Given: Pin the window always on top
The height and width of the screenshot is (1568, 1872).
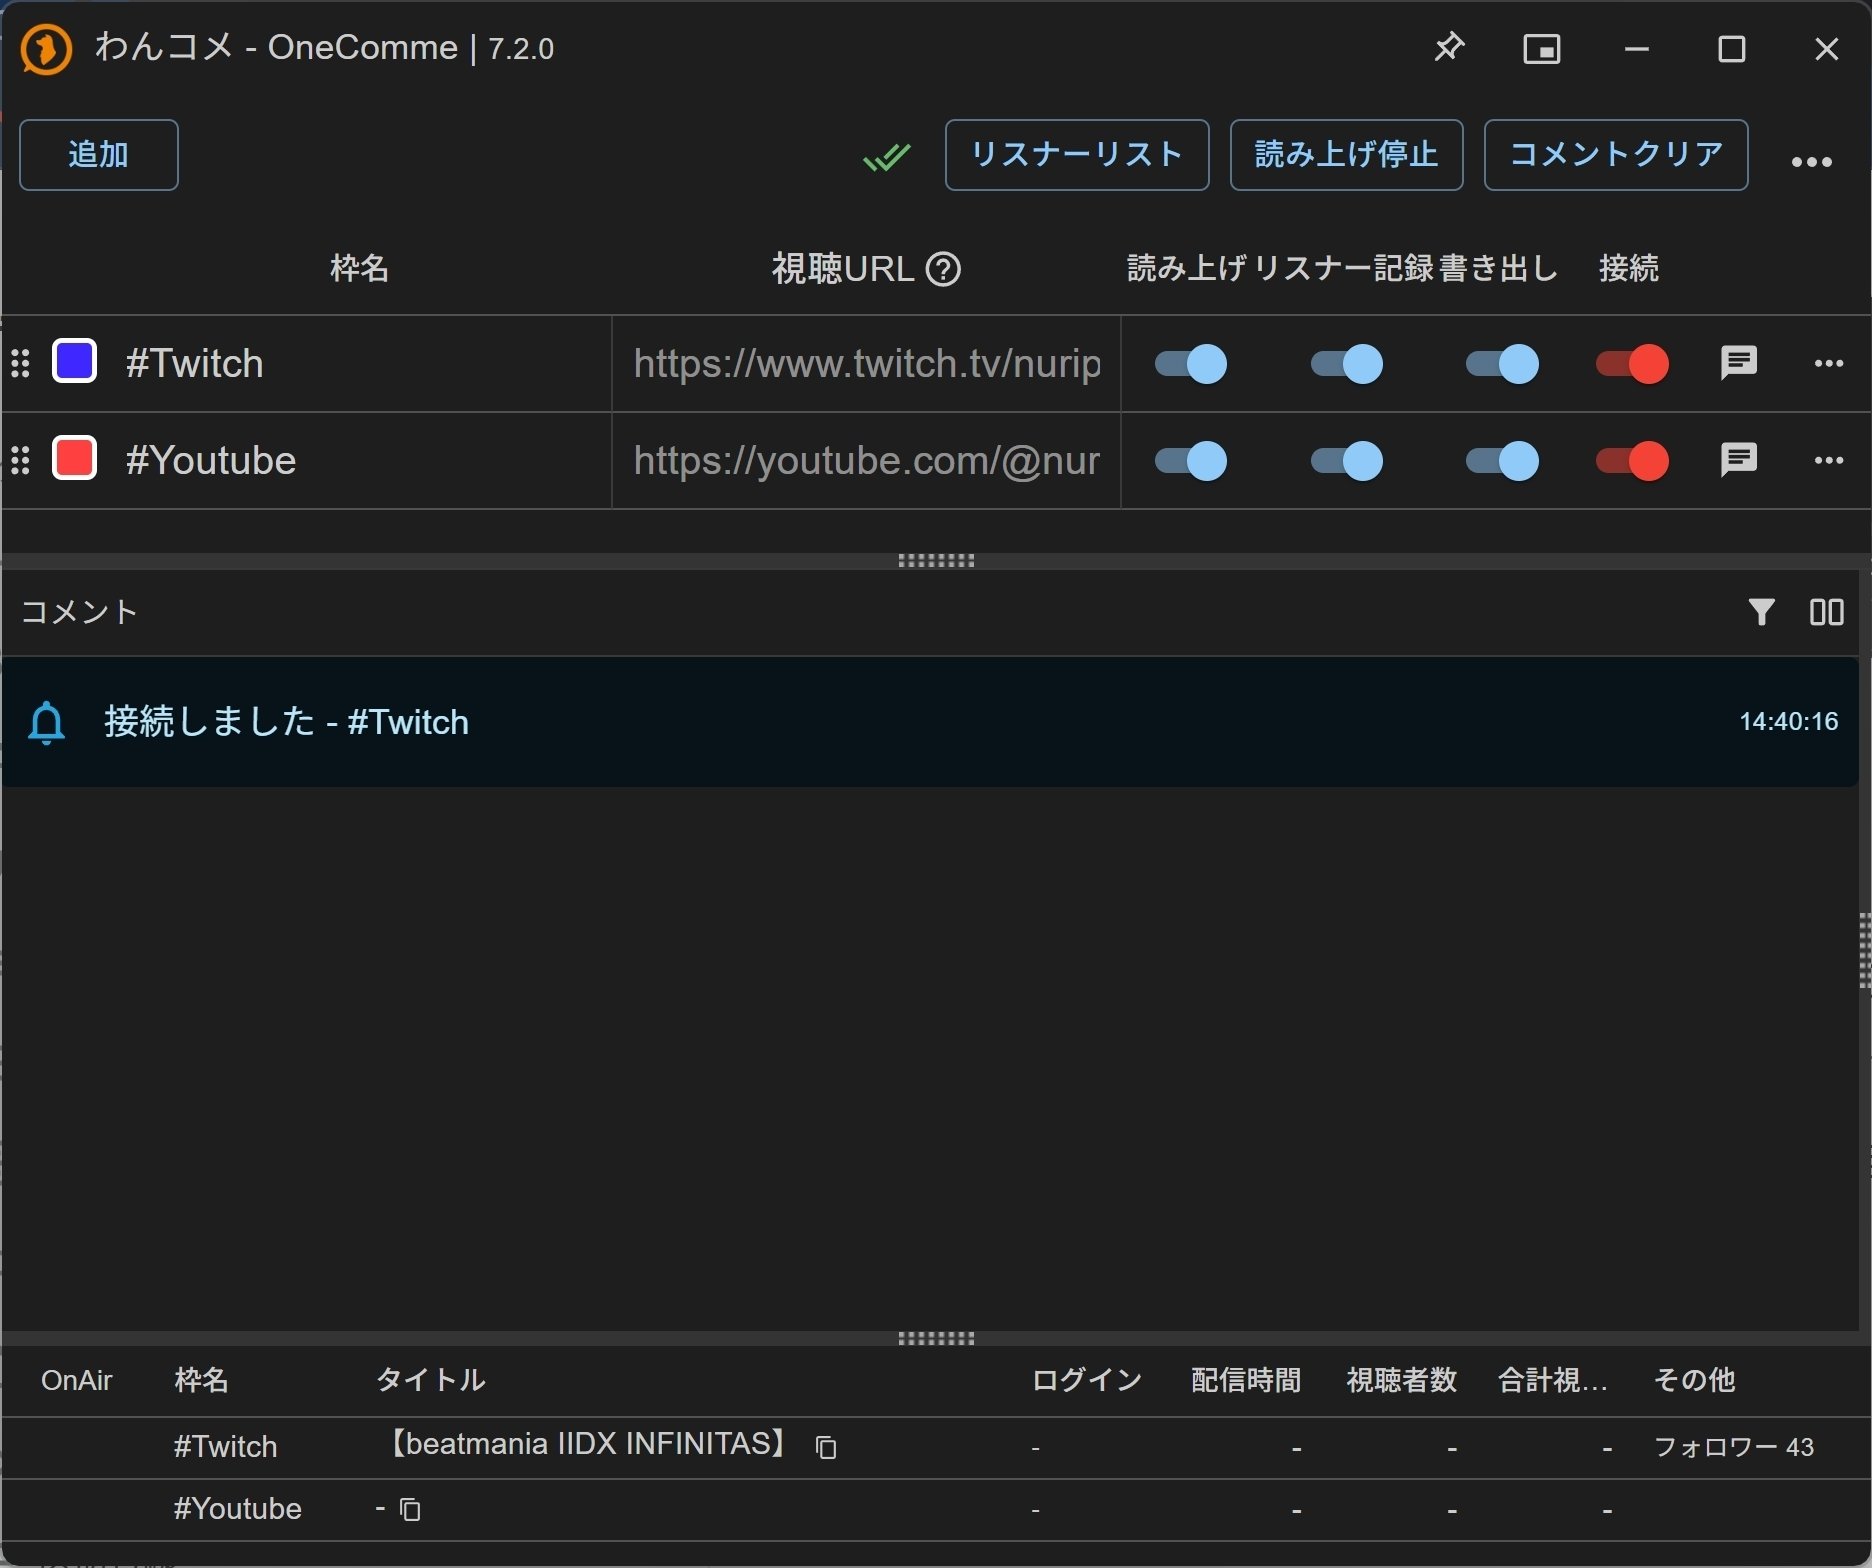Looking at the screenshot, I should (1448, 48).
